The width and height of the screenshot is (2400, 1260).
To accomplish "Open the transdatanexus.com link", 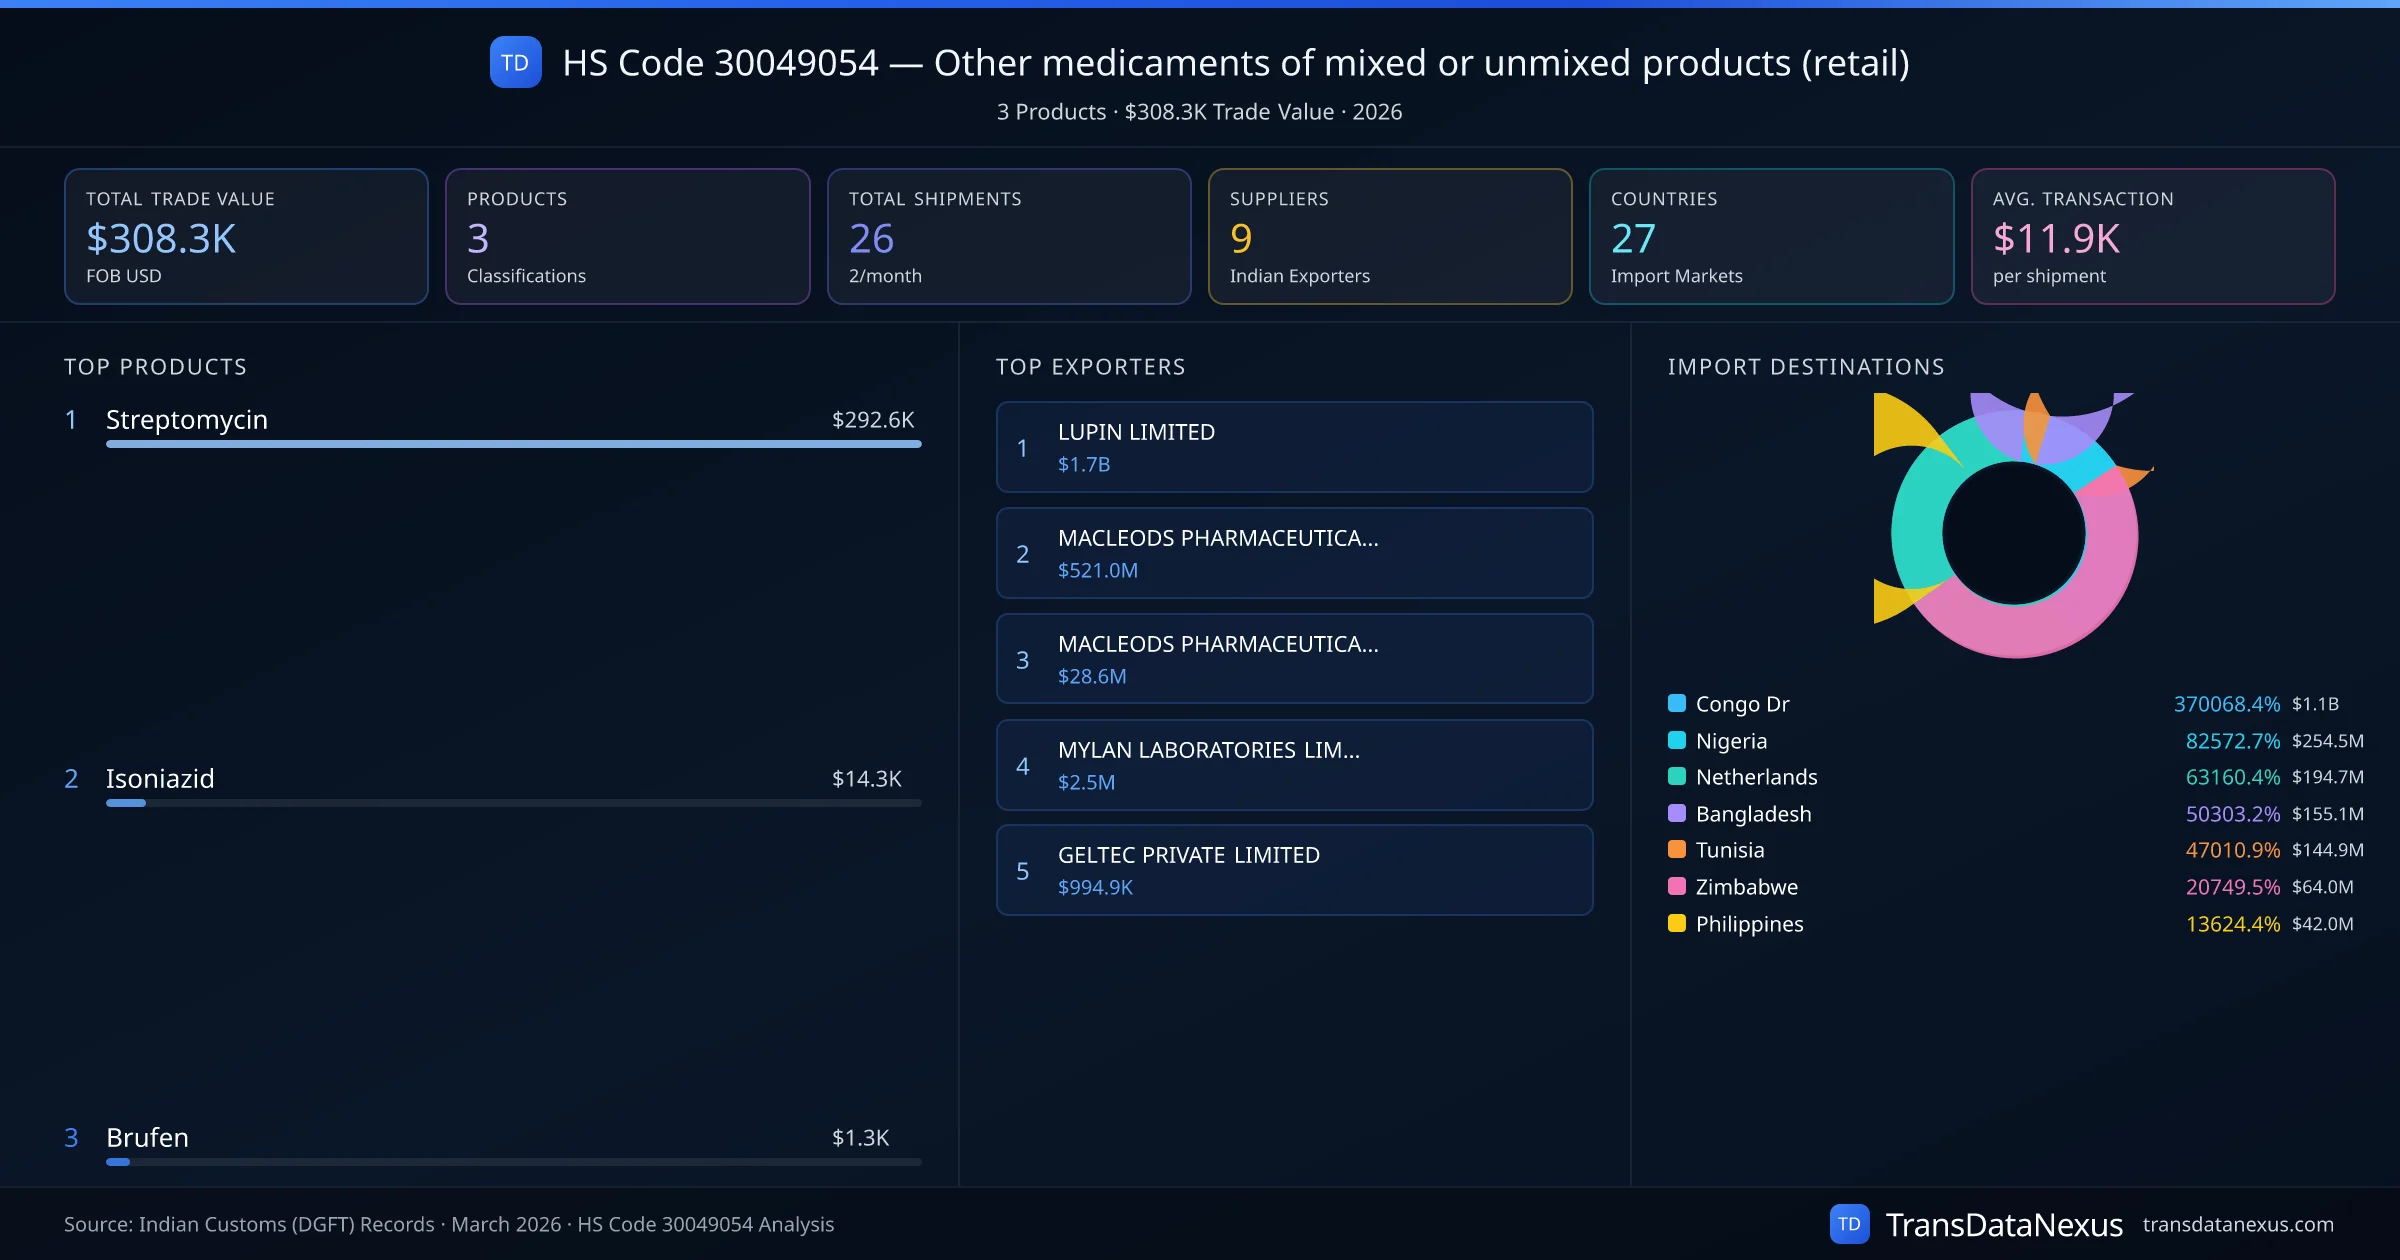I will click(2237, 1224).
